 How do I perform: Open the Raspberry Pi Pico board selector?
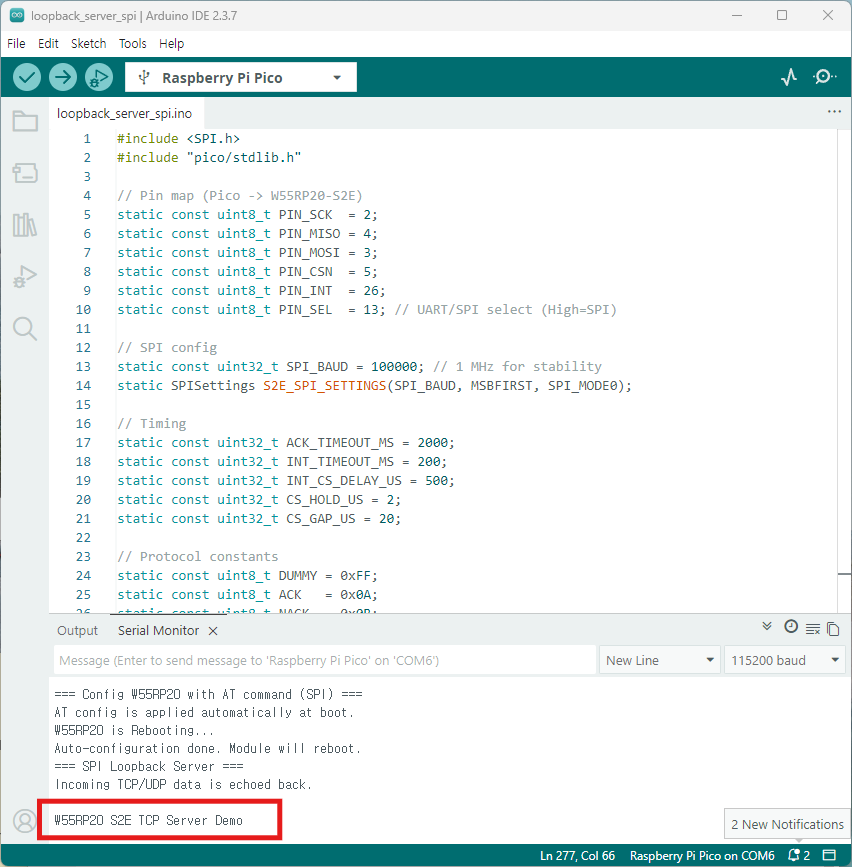point(240,78)
